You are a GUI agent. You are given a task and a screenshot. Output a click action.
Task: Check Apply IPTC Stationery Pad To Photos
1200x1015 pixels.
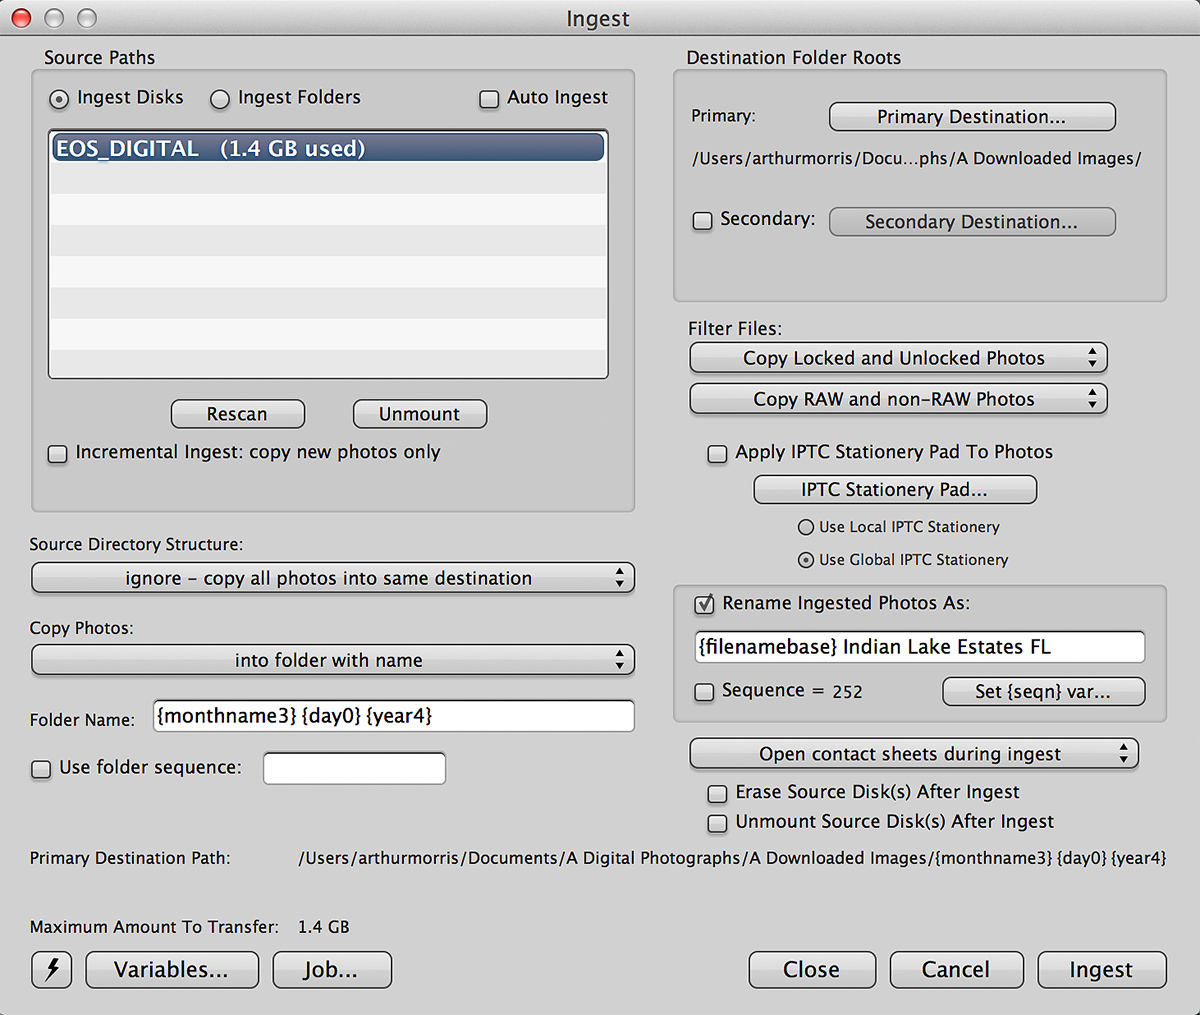click(x=717, y=454)
